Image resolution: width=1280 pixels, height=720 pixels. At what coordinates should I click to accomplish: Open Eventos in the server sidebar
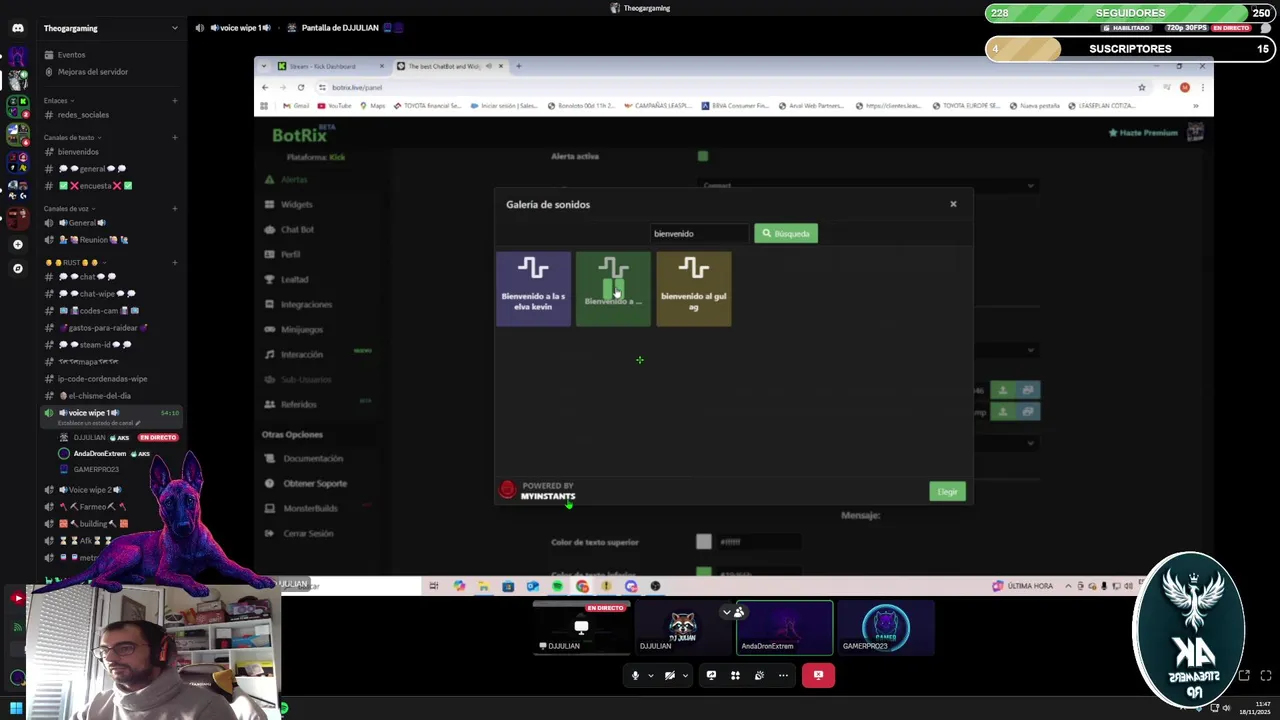coord(71,55)
